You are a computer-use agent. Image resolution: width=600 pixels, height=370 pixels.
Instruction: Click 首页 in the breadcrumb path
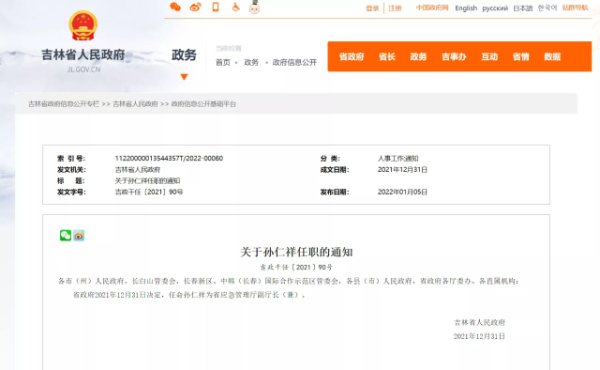pyautogui.click(x=223, y=62)
